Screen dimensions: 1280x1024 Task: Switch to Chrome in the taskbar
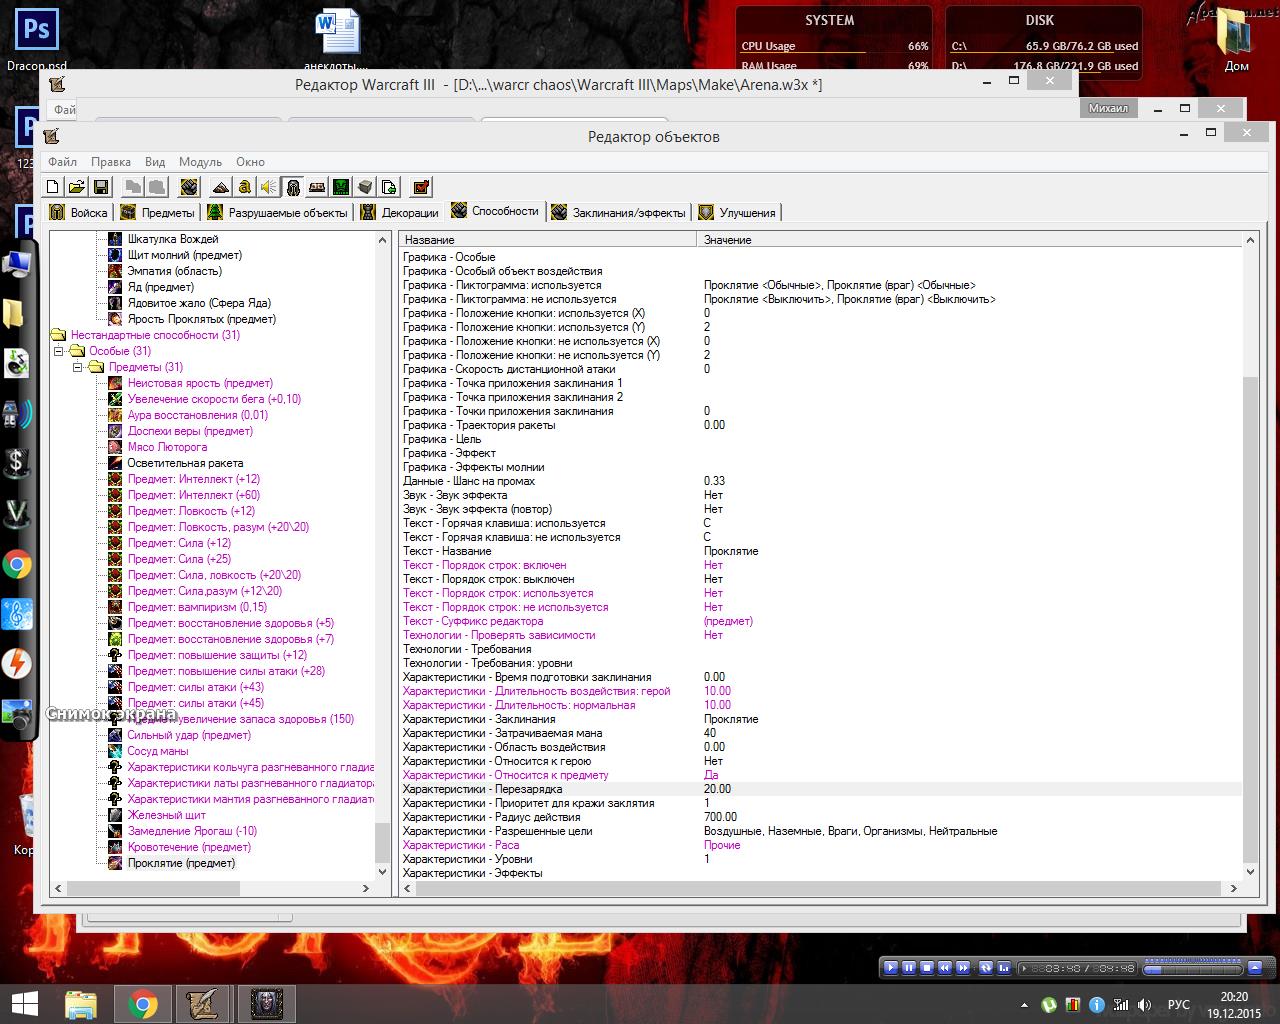143,1004
